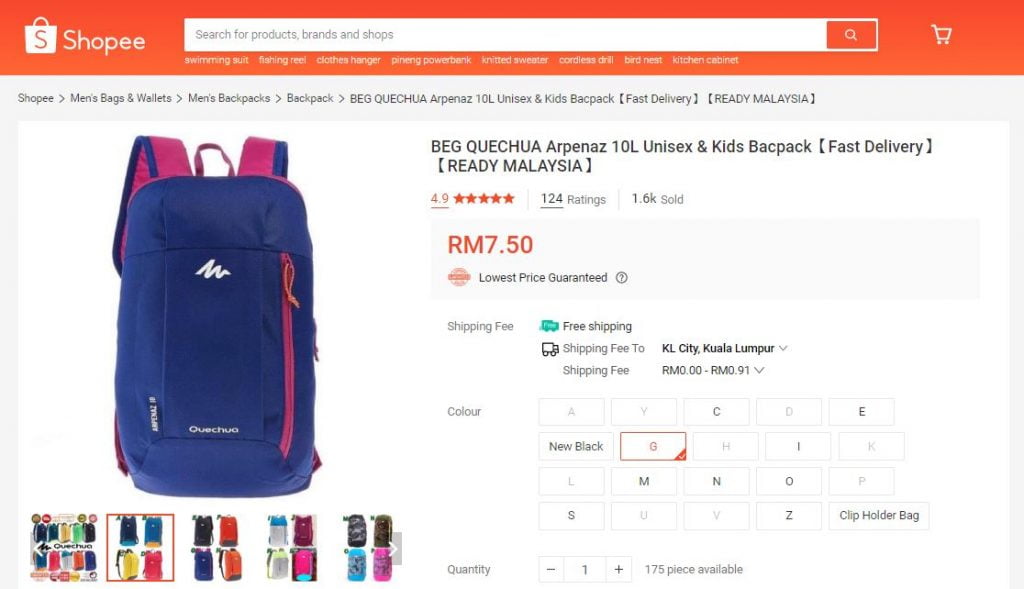Viewport: 1024px width, 589px height.
Task: Open the shopping cart icon
Action: click(940, 35)
